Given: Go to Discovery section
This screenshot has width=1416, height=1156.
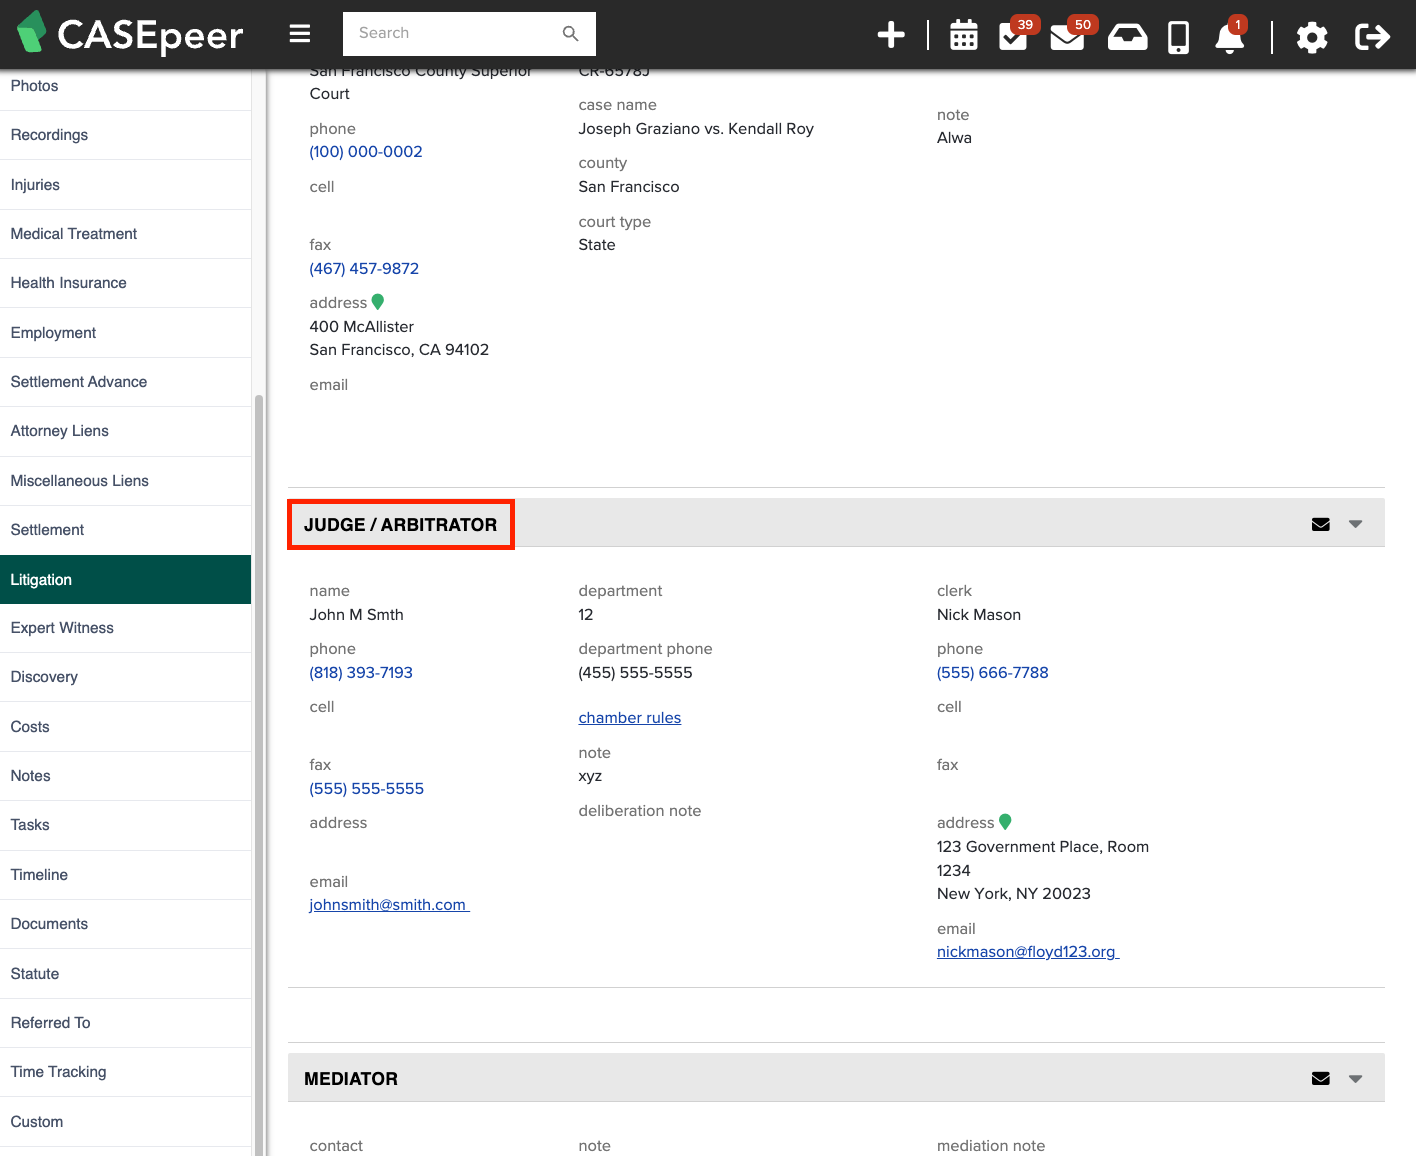Looking at the screenshot, I should [x=125, y=677].
